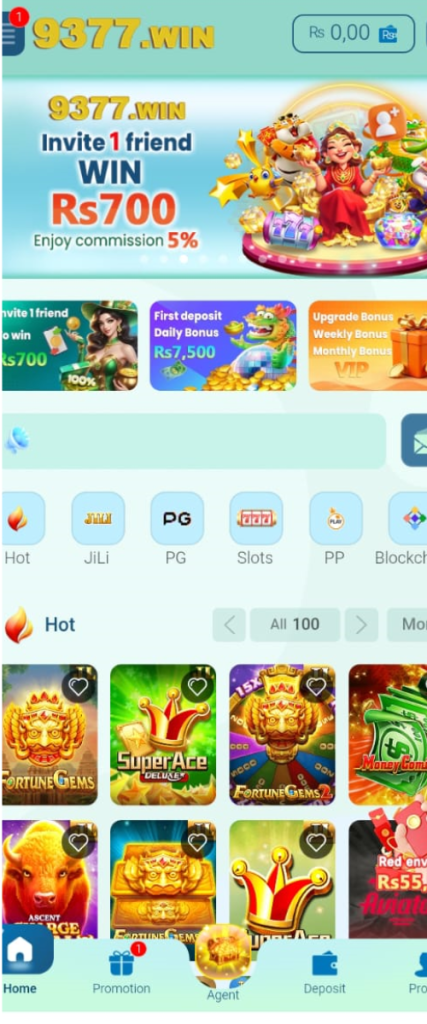
Task: Toggle favorite heart on Fortune Gems 2
Action: pyautogui.click(x=316, y=686)
